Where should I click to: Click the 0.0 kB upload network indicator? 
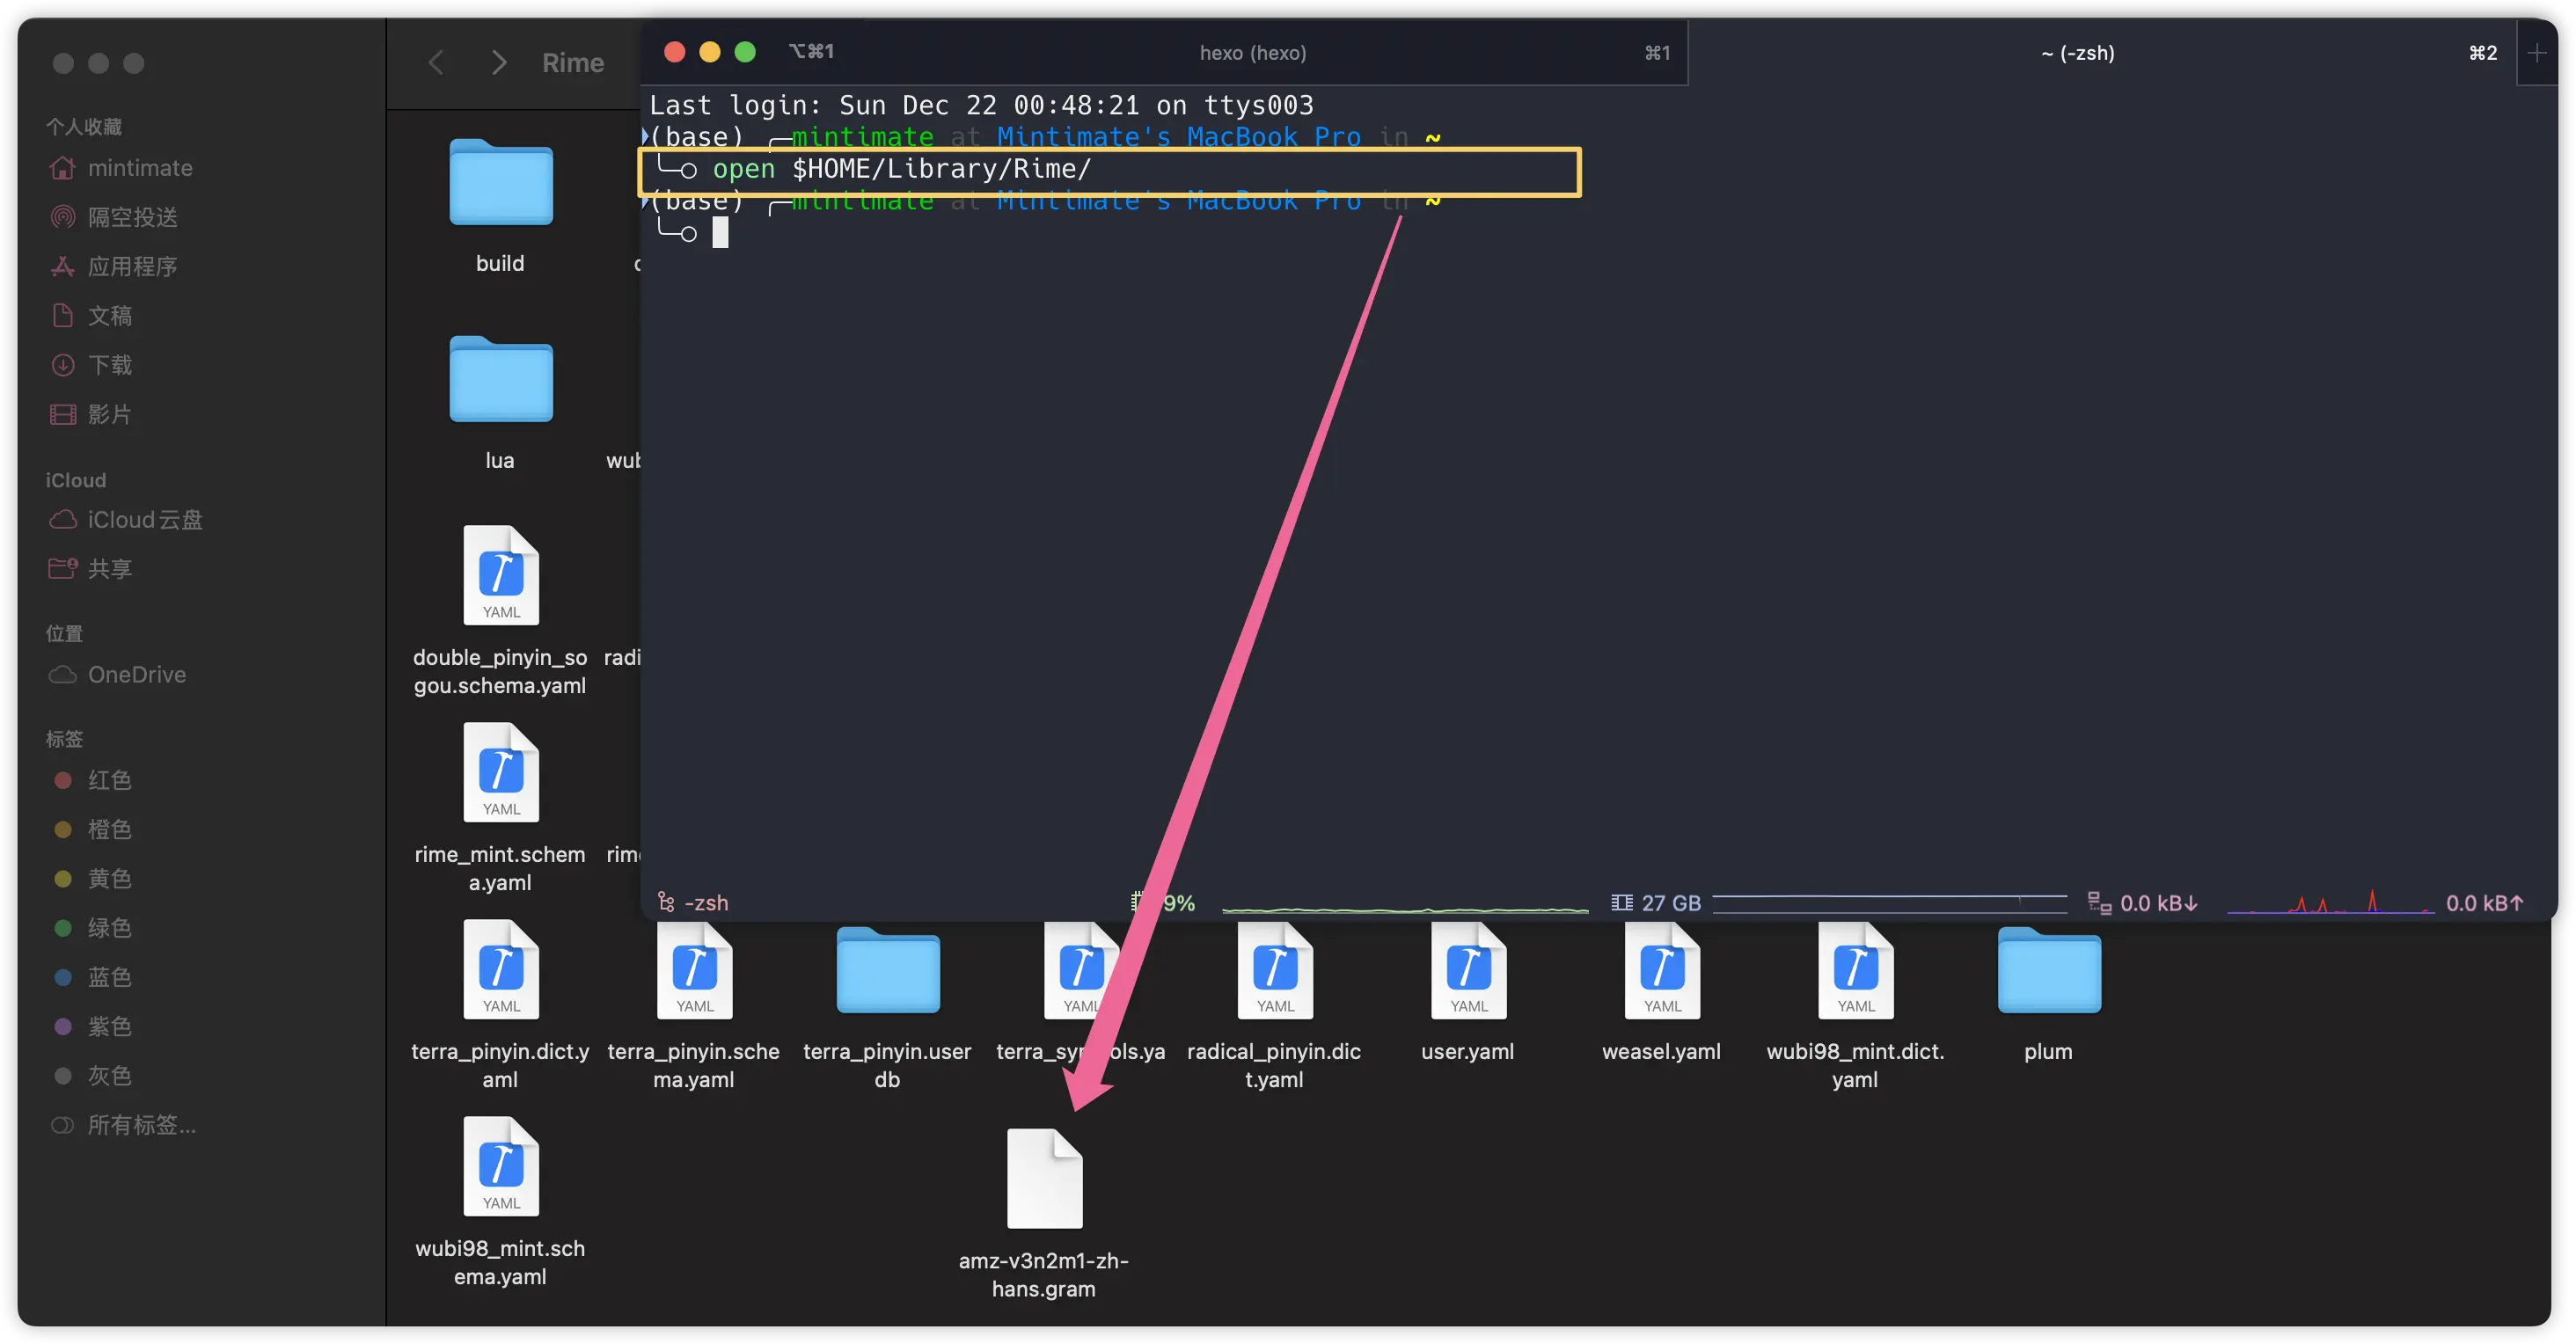click(x=2485, y=903)
